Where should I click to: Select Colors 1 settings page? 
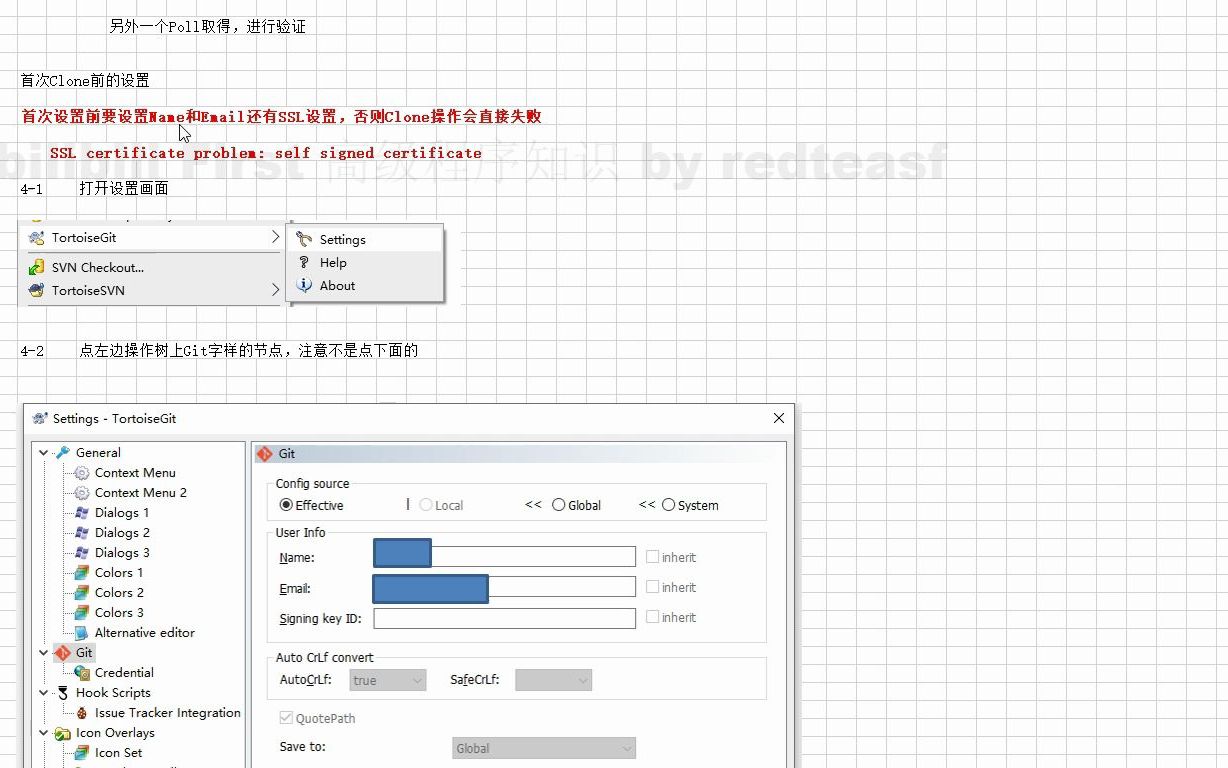point(118,572)
